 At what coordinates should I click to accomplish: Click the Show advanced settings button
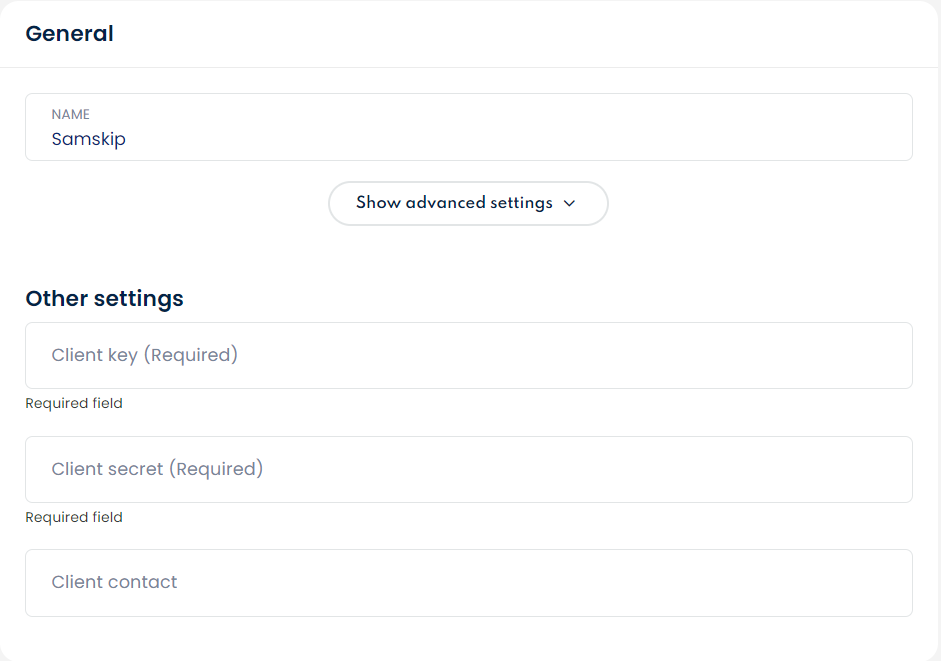pos(468,203)
